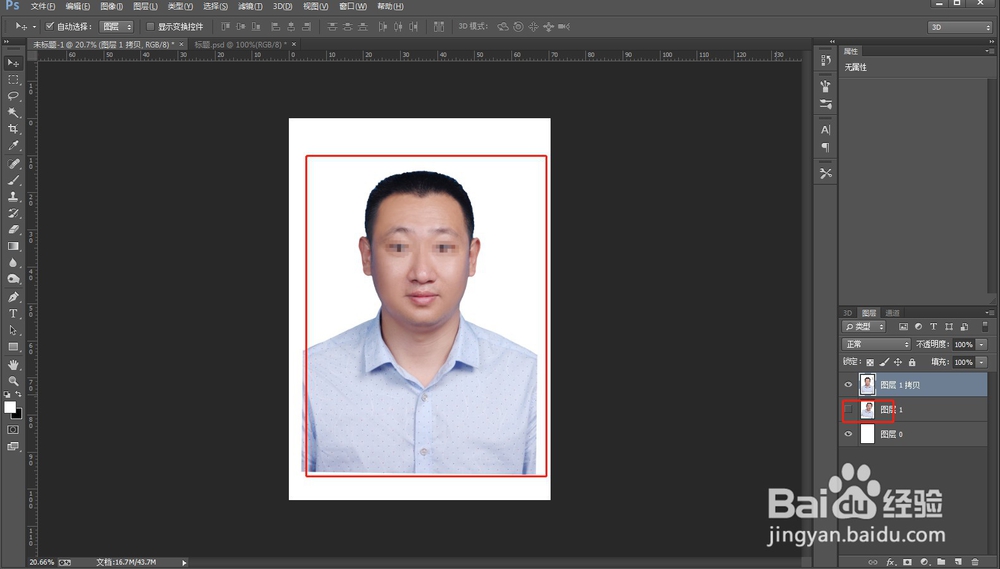Create new adjustment layer icon
Screen dimensions: 1000x569
(x=924, y=562)
